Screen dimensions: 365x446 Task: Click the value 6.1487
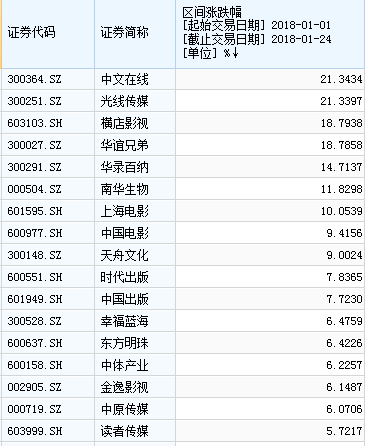[x=344, y=387]
